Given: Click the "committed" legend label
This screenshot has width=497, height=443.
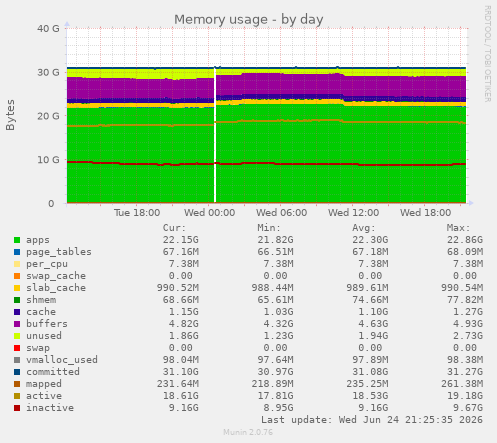Looking at the screenshot, I should pyautogui.click(x=53, y=372).
